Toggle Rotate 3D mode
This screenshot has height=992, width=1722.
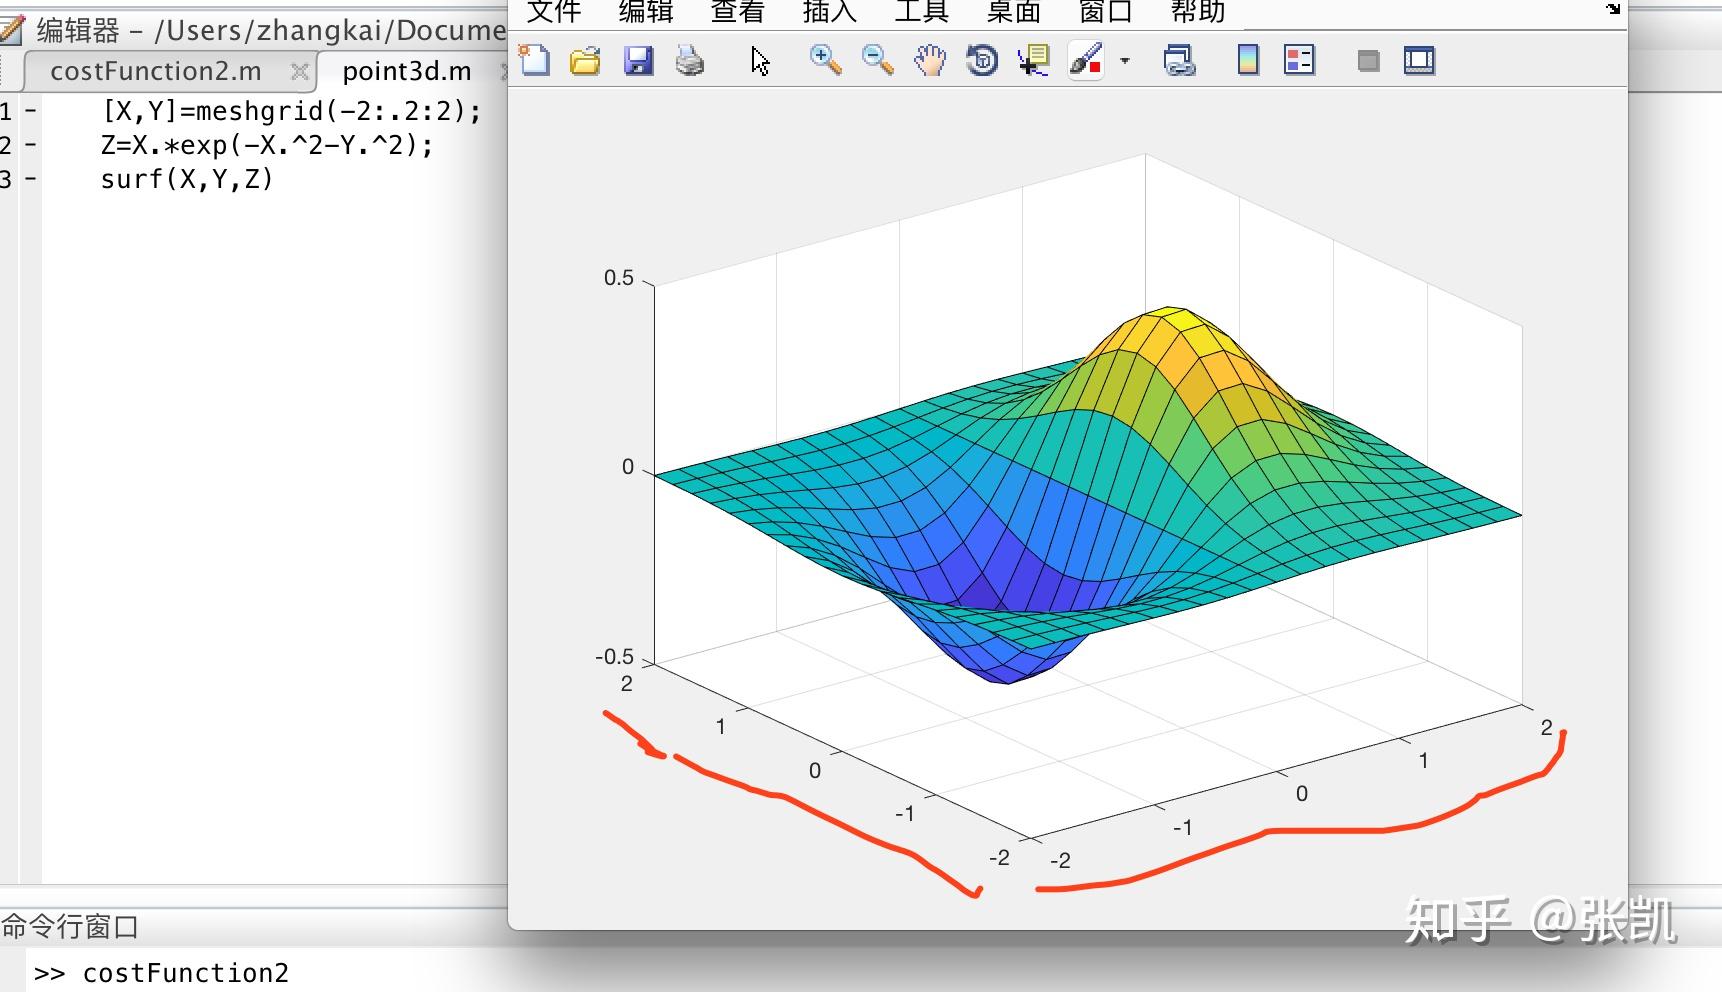click(981, 60)
